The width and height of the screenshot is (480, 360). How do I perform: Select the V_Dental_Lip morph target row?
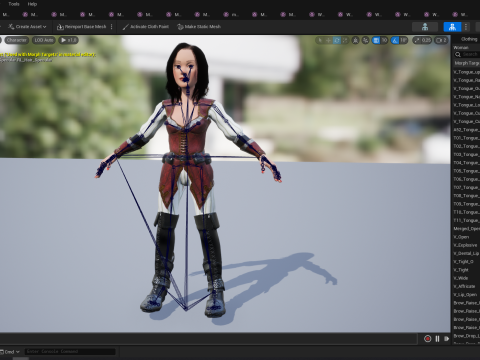click(466, 253)
